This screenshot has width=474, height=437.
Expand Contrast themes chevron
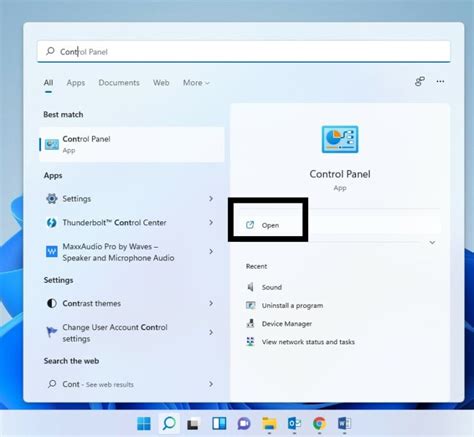(x=211, y=303)
